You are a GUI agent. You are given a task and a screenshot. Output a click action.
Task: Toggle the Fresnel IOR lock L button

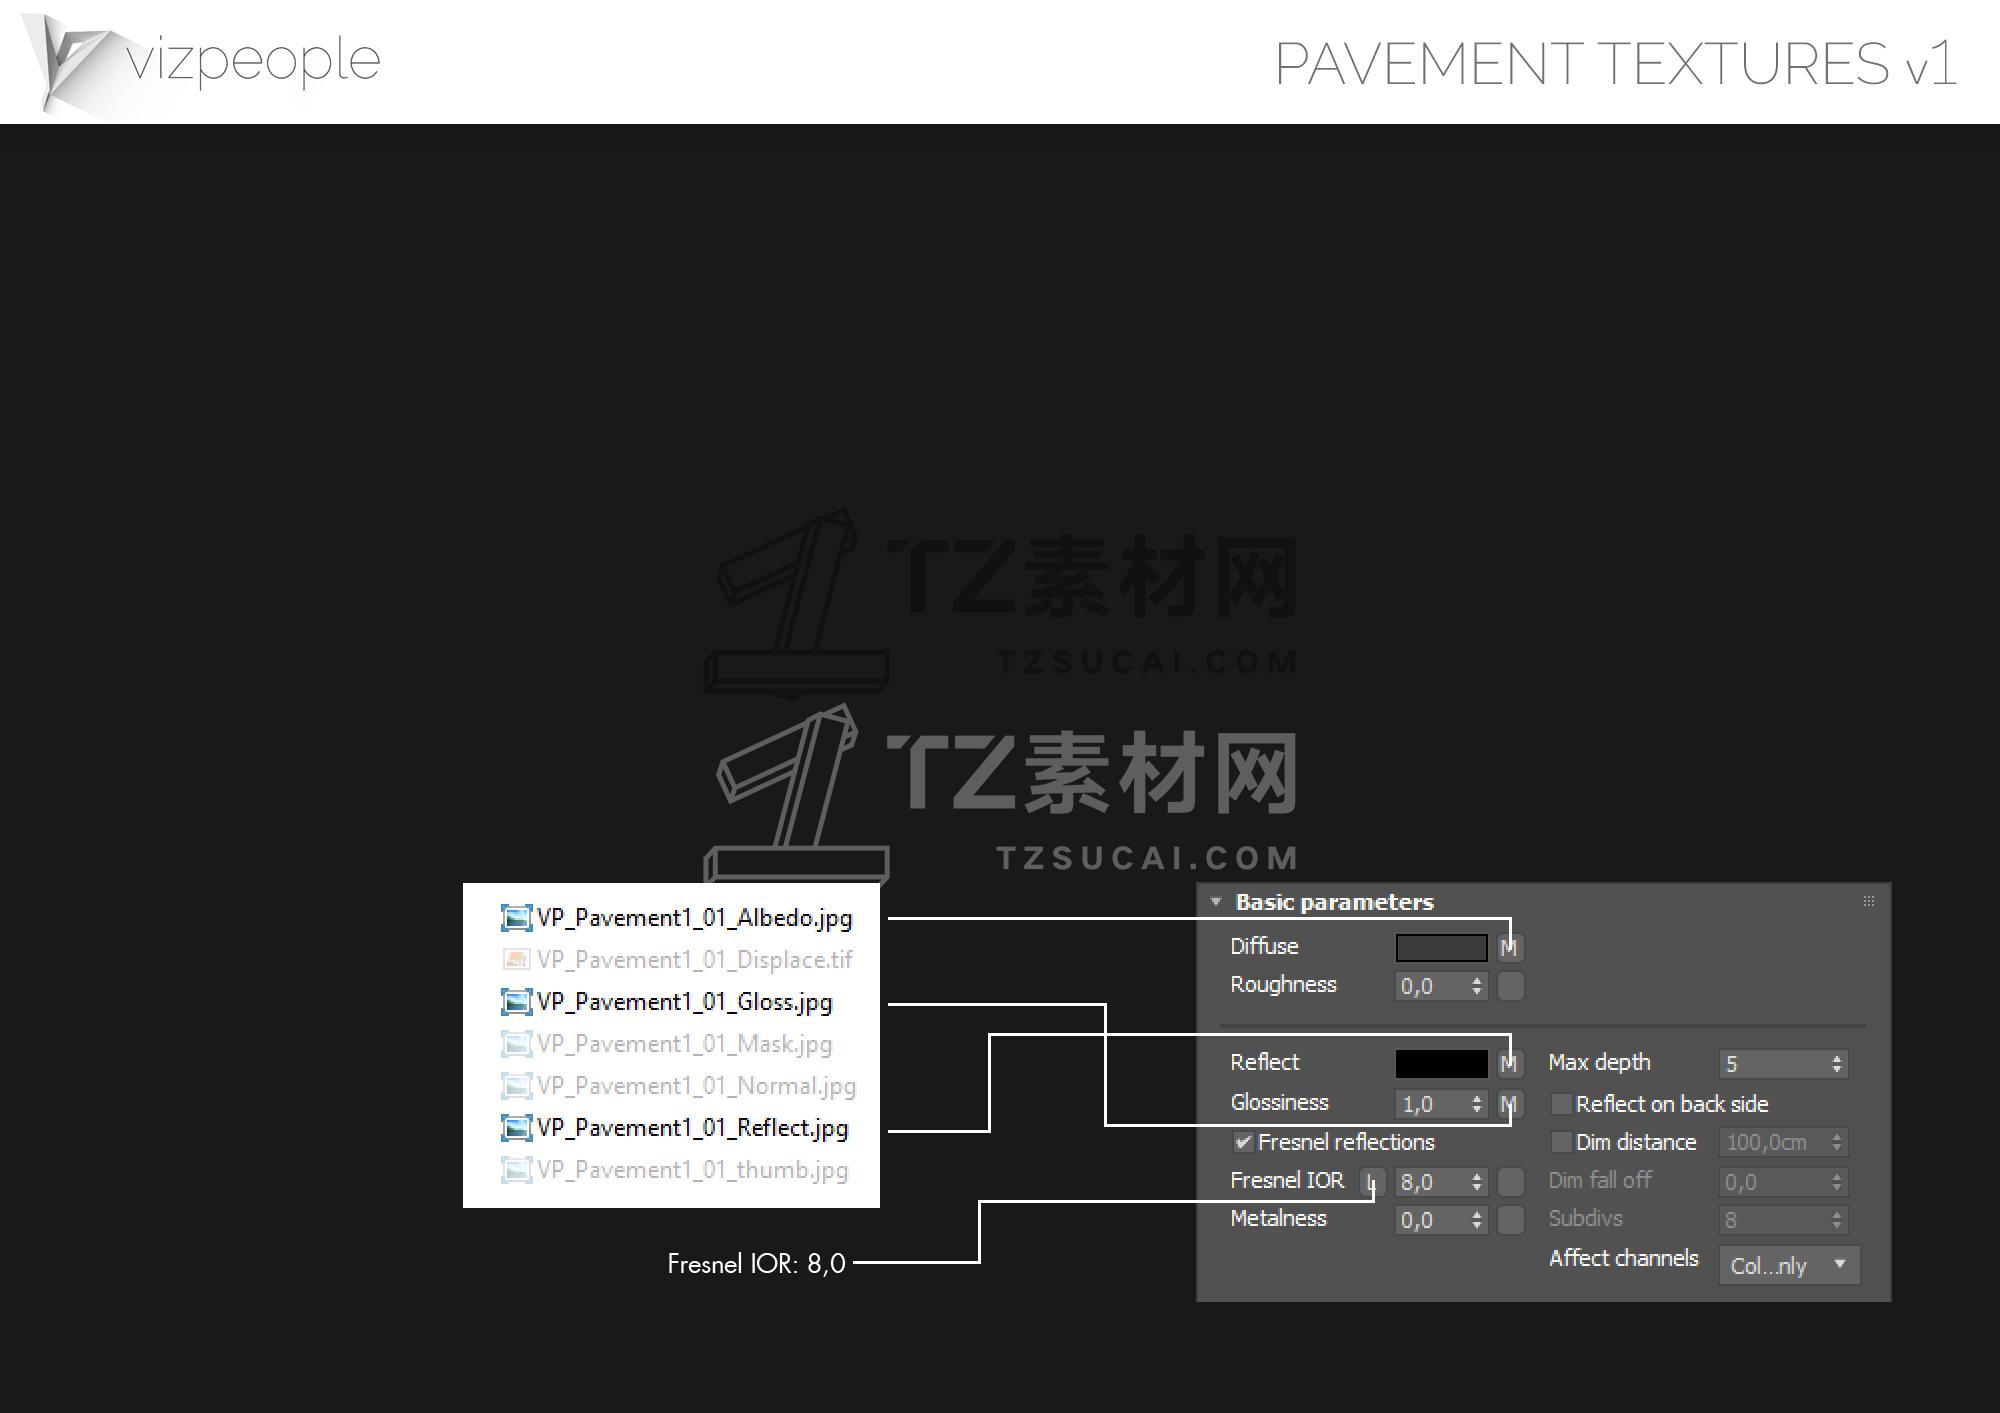1372,1182
